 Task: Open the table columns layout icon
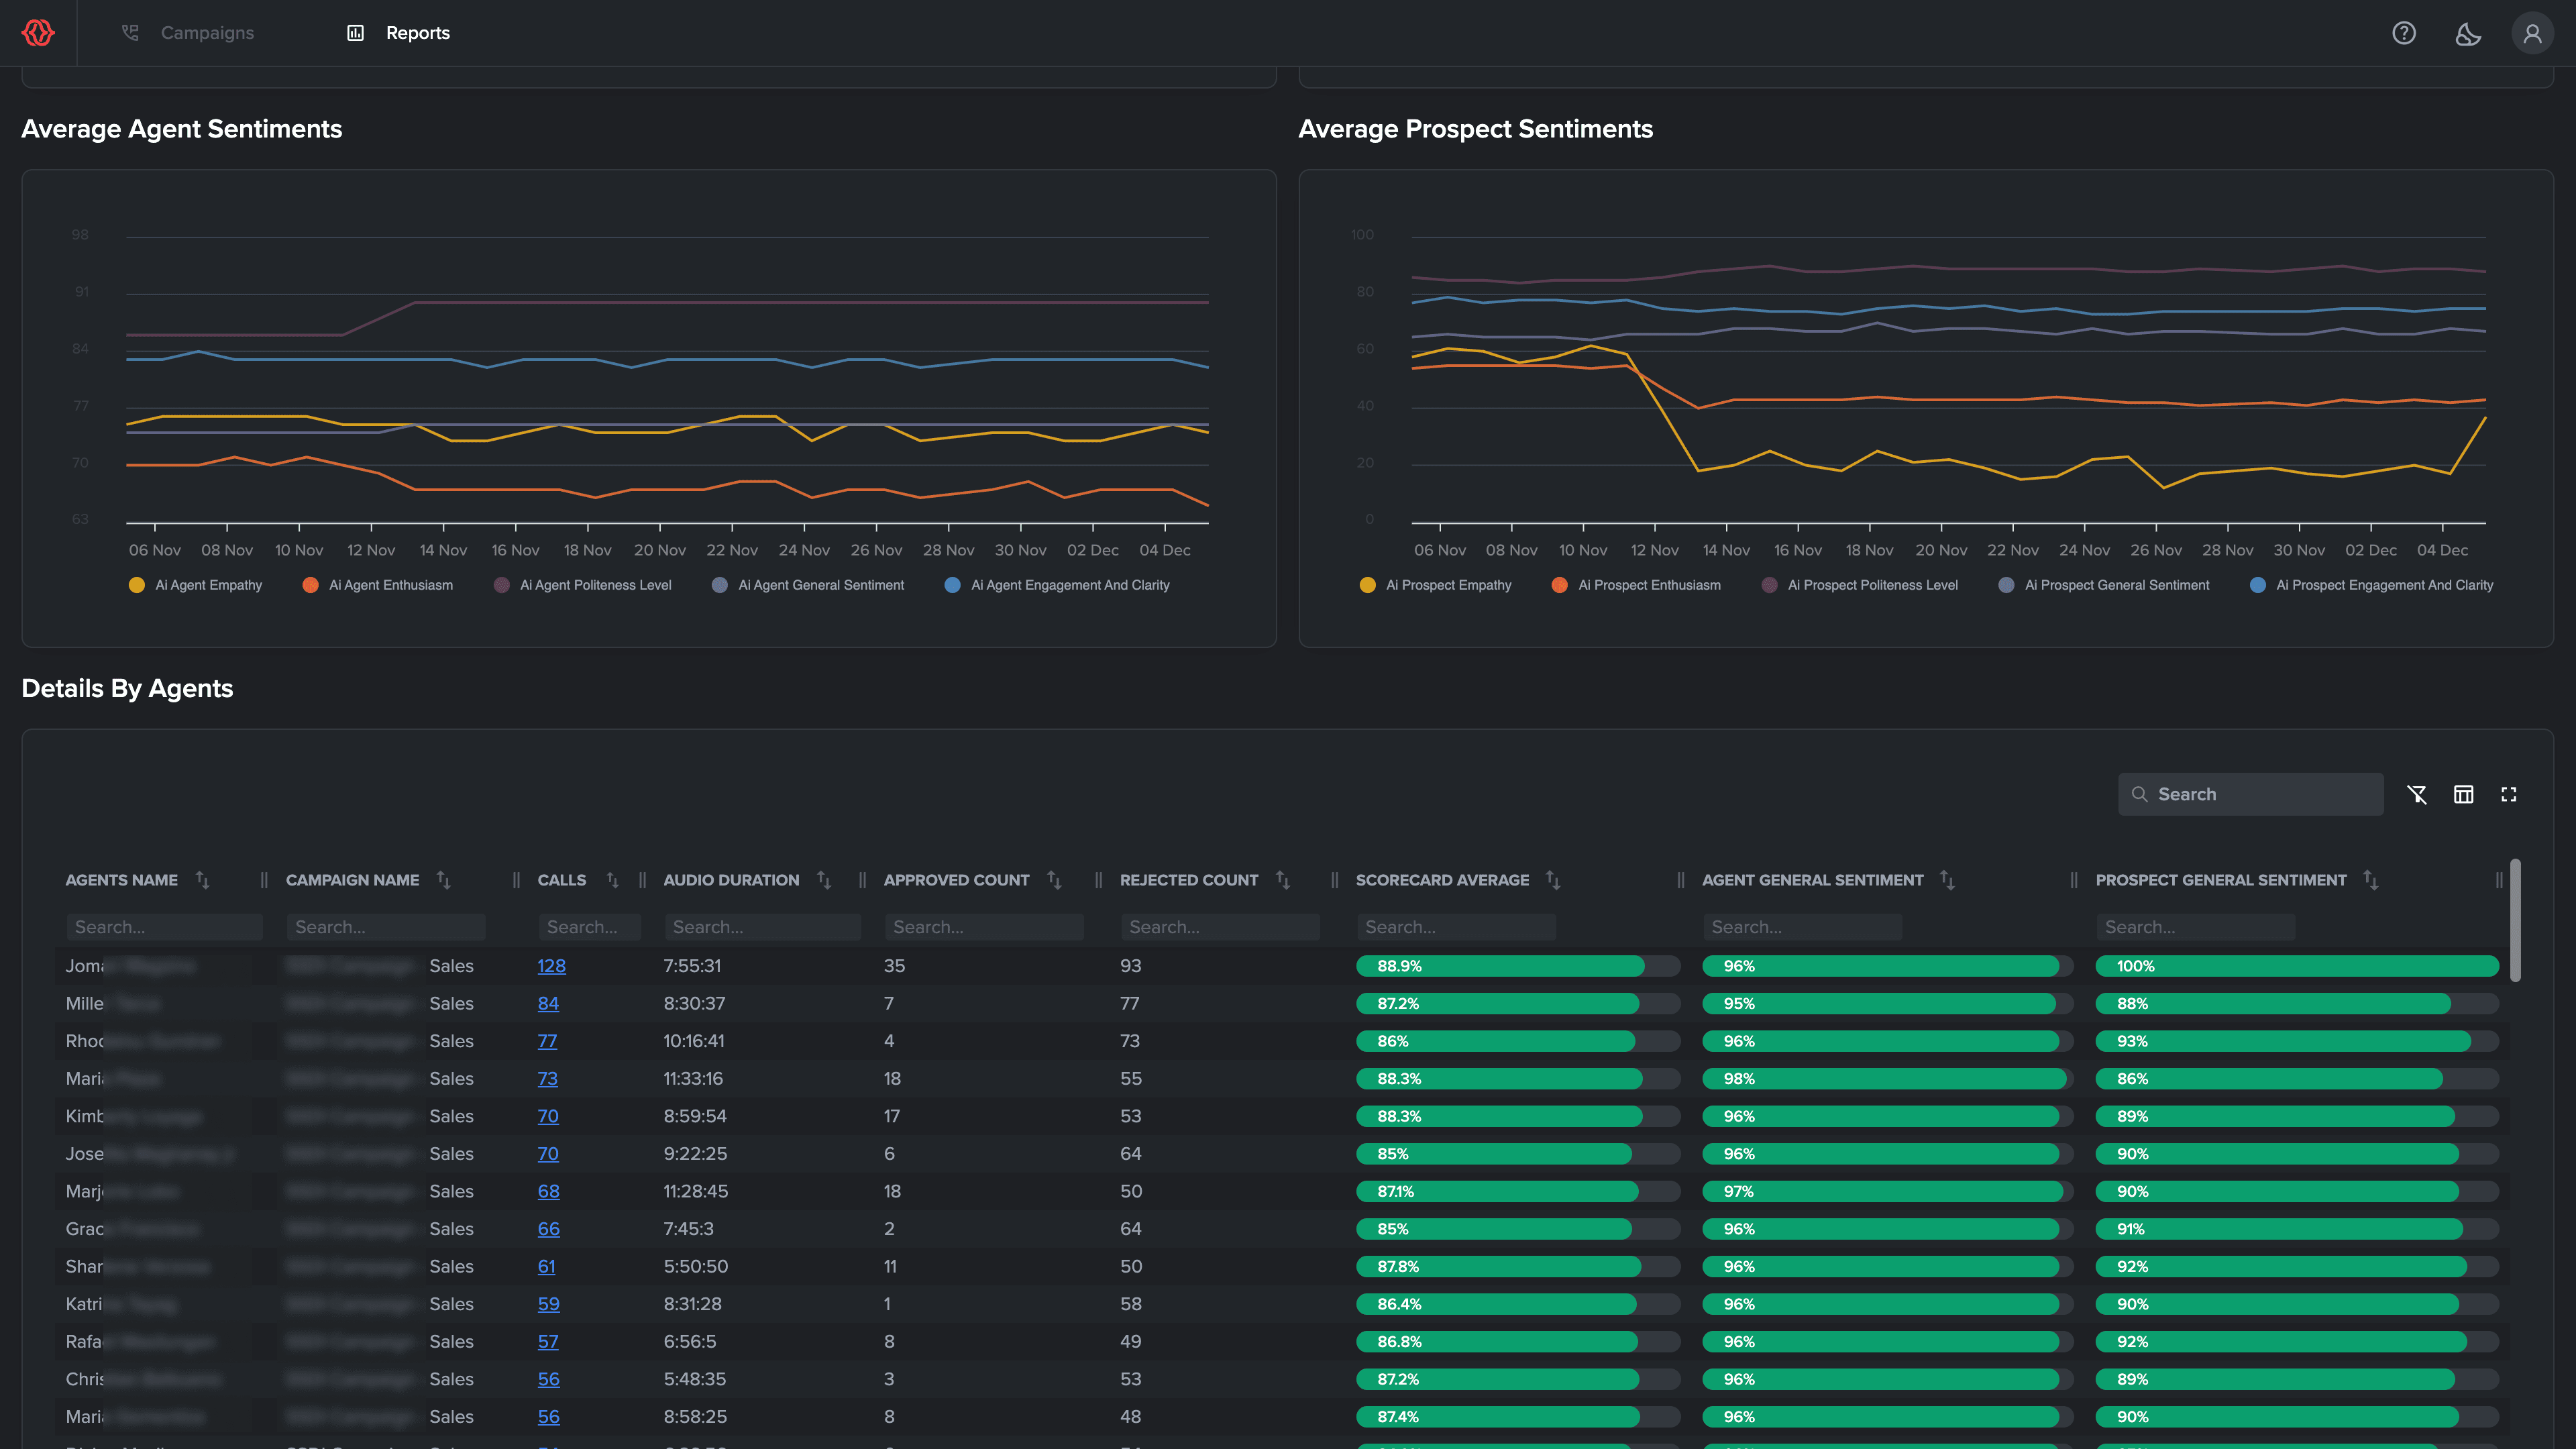[x=2463, y=794]
